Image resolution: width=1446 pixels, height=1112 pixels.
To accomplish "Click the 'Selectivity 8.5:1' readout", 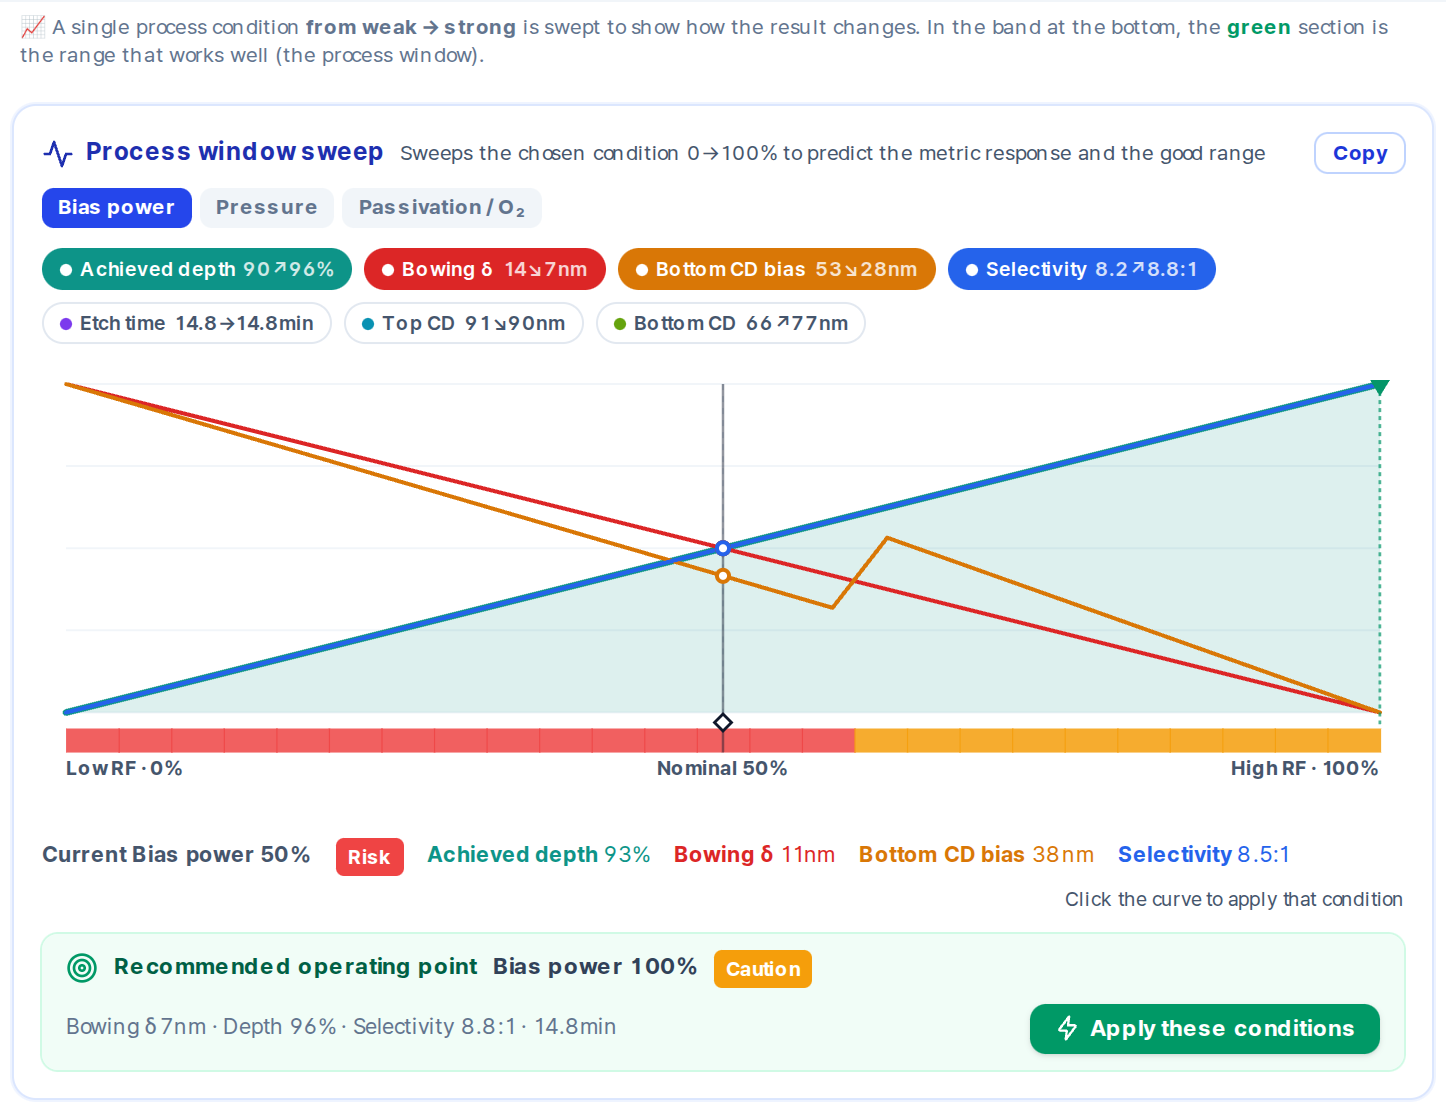I will [1204, 855].
